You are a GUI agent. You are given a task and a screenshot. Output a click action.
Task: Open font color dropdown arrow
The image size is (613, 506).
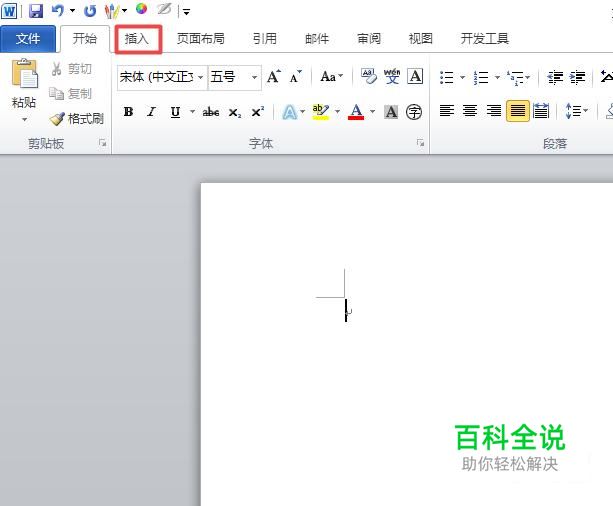[x=373, y=112]
